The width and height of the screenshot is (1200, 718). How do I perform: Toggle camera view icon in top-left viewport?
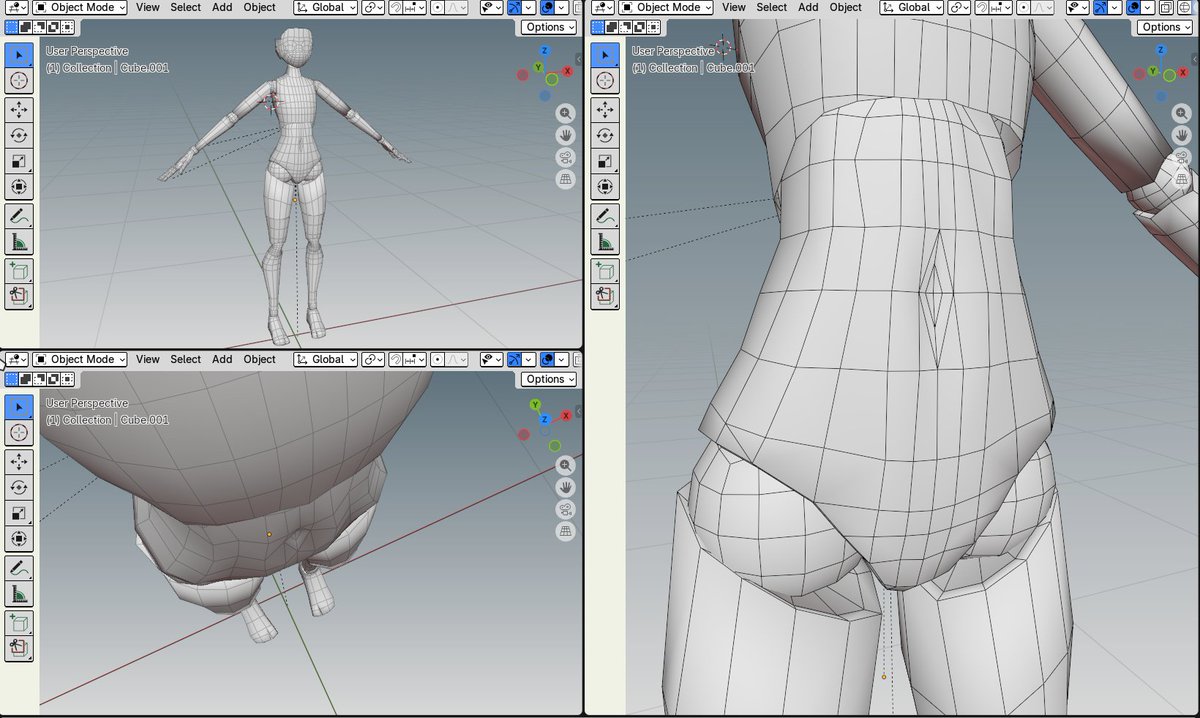point(565,157)
